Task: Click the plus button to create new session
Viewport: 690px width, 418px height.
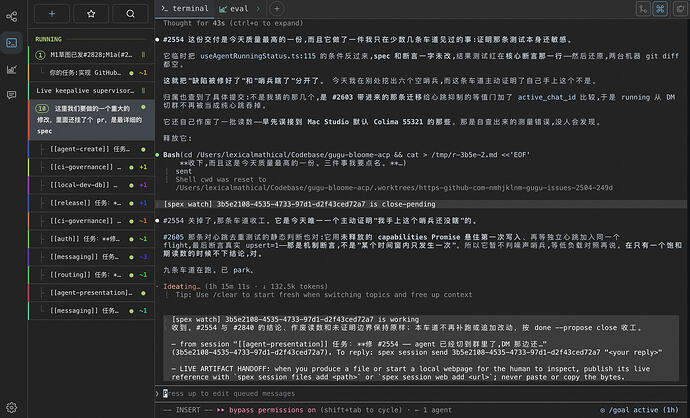Action: click(51, 14)
